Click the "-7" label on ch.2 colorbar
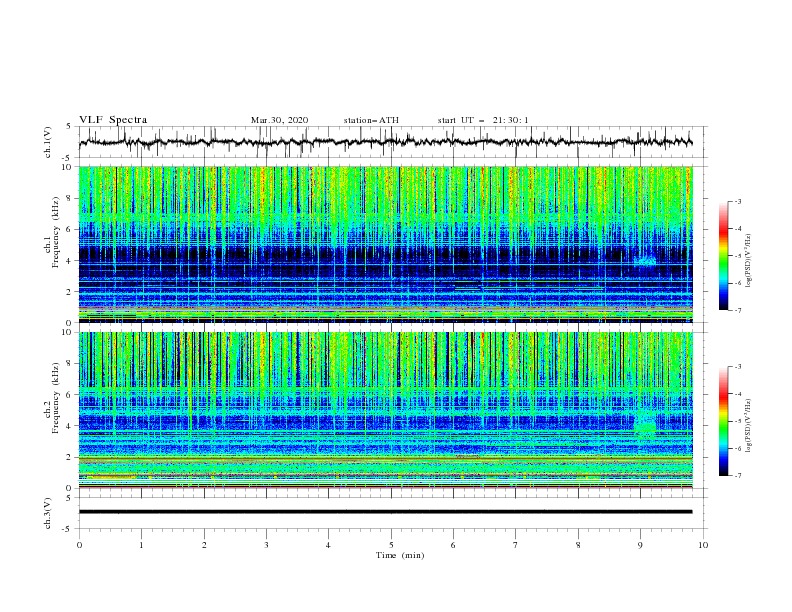The image size is (792, 612). tap(738, 476)
